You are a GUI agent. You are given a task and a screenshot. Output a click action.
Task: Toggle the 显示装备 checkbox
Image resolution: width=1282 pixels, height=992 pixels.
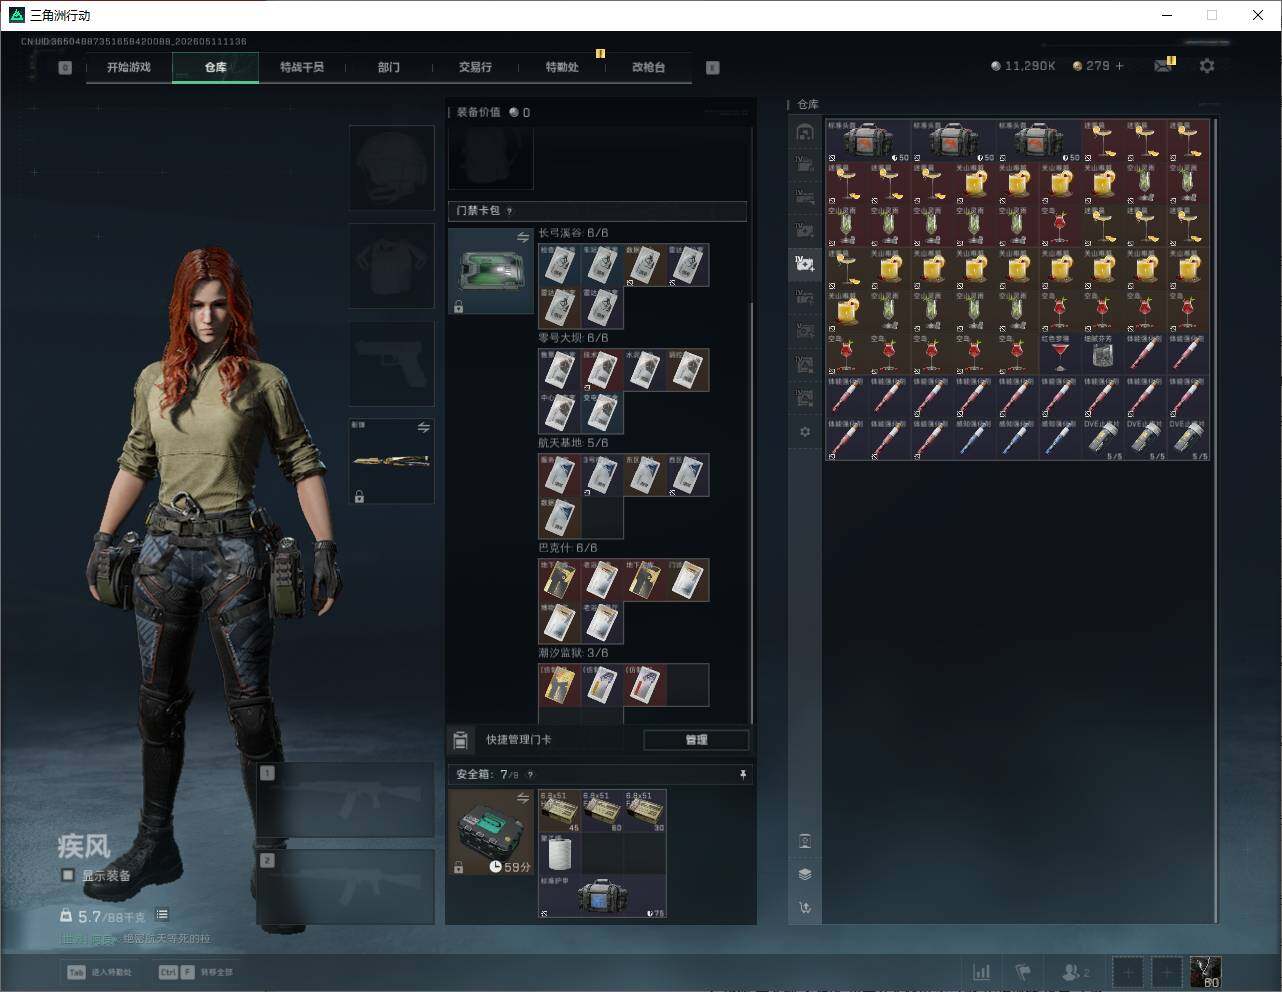[x=68, y=875]
